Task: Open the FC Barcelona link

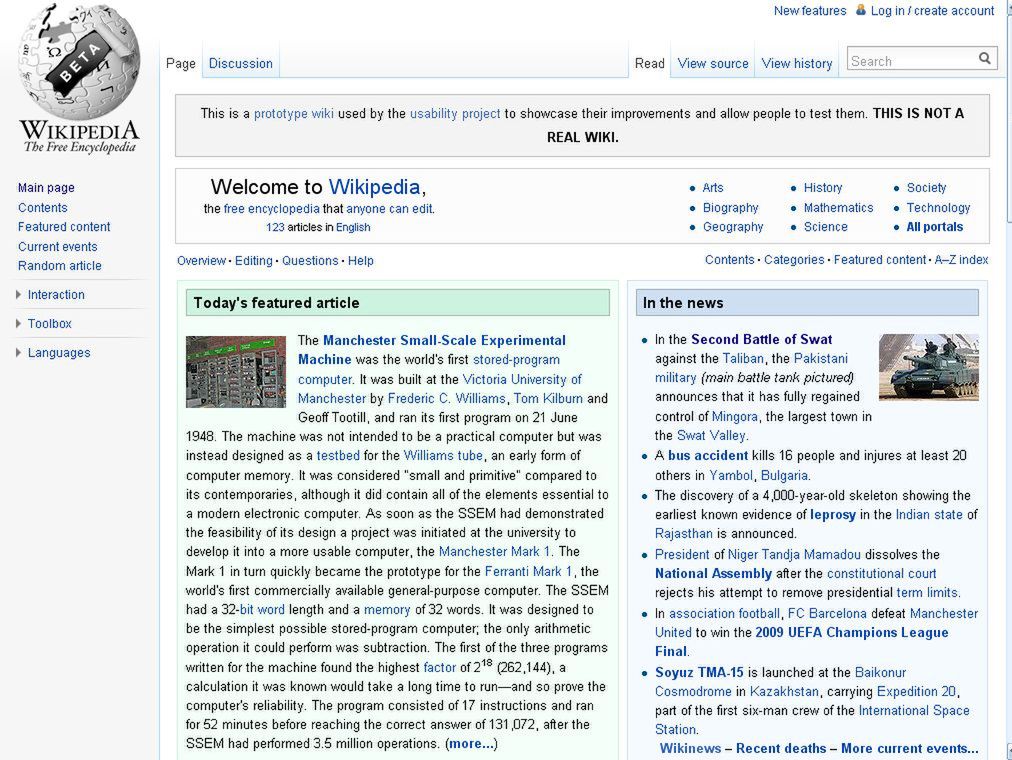Action: 827,614
